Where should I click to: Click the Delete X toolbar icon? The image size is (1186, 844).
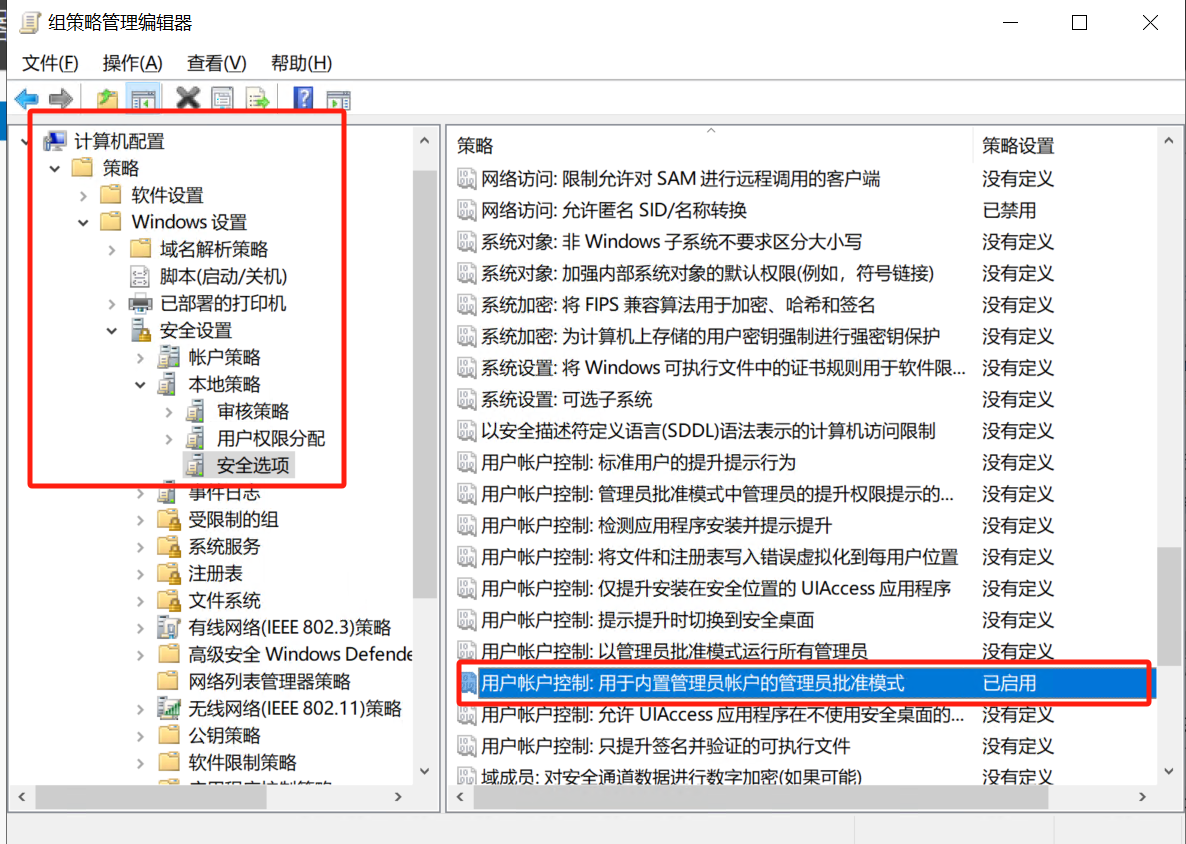pos(188,98)
